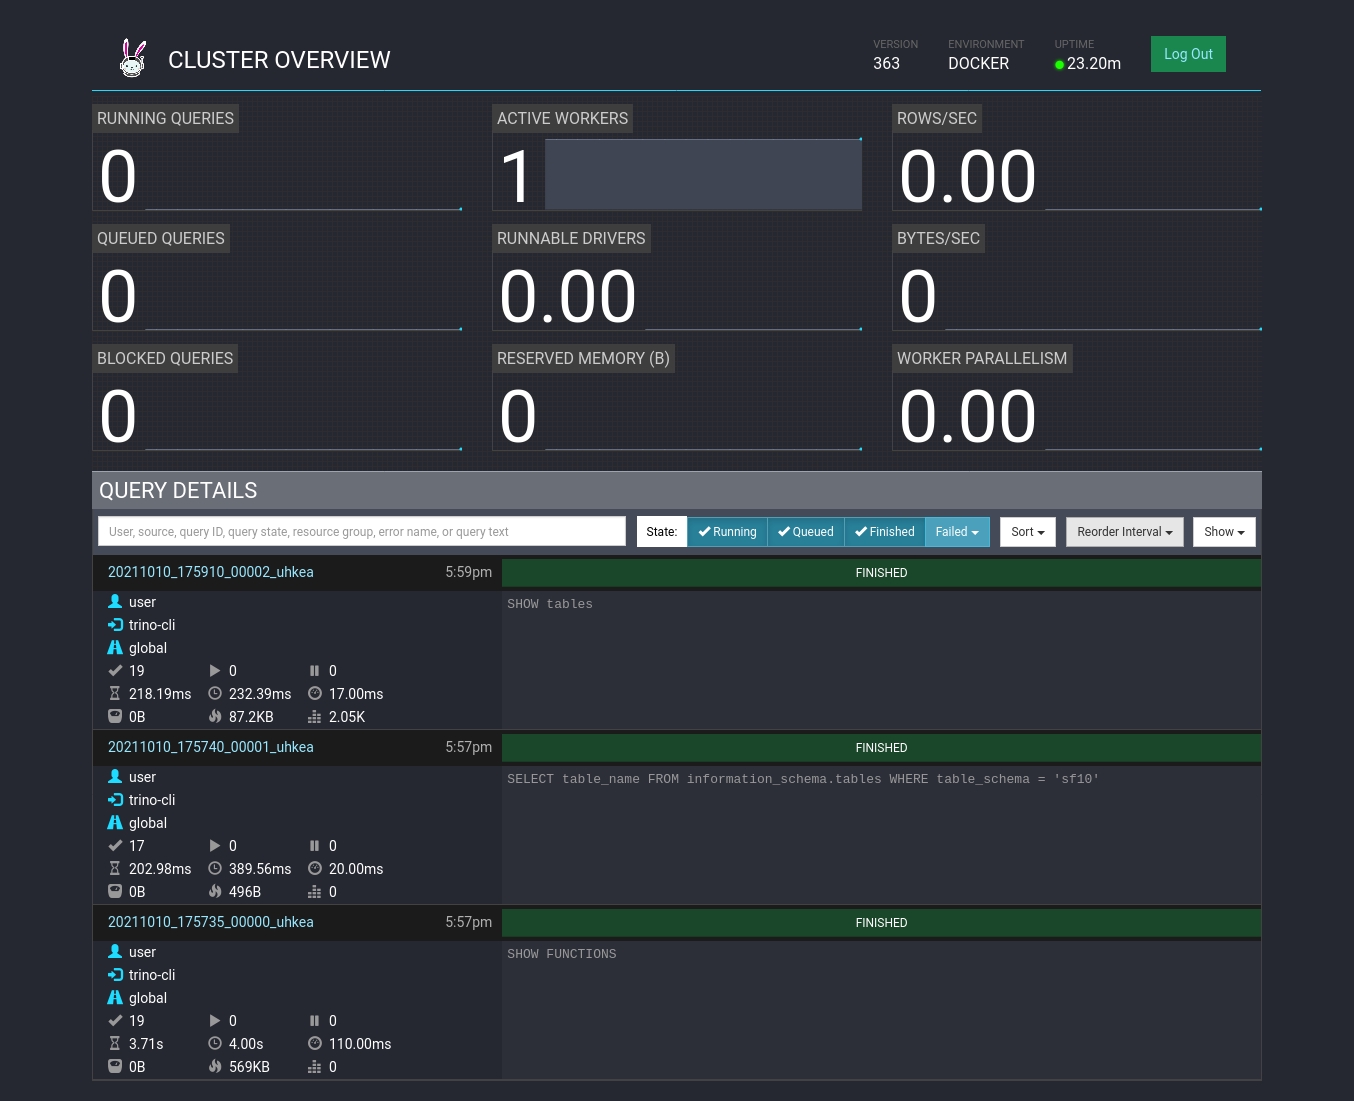
Task: Click the flame icon beside 569KB
Action: point(215,1067)
